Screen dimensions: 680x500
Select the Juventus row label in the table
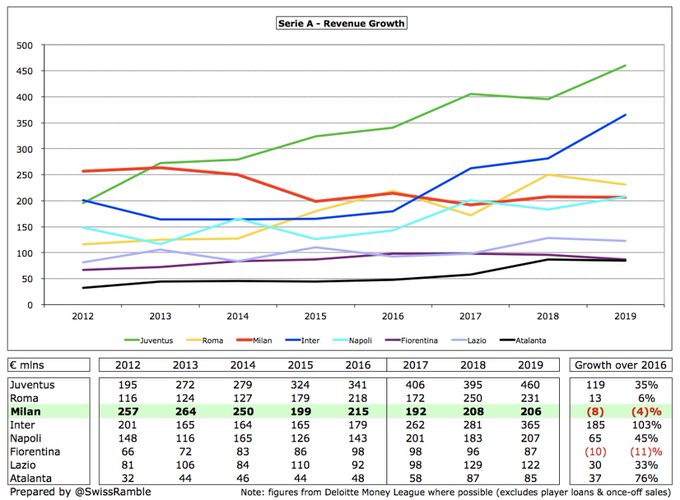[33, 385]
